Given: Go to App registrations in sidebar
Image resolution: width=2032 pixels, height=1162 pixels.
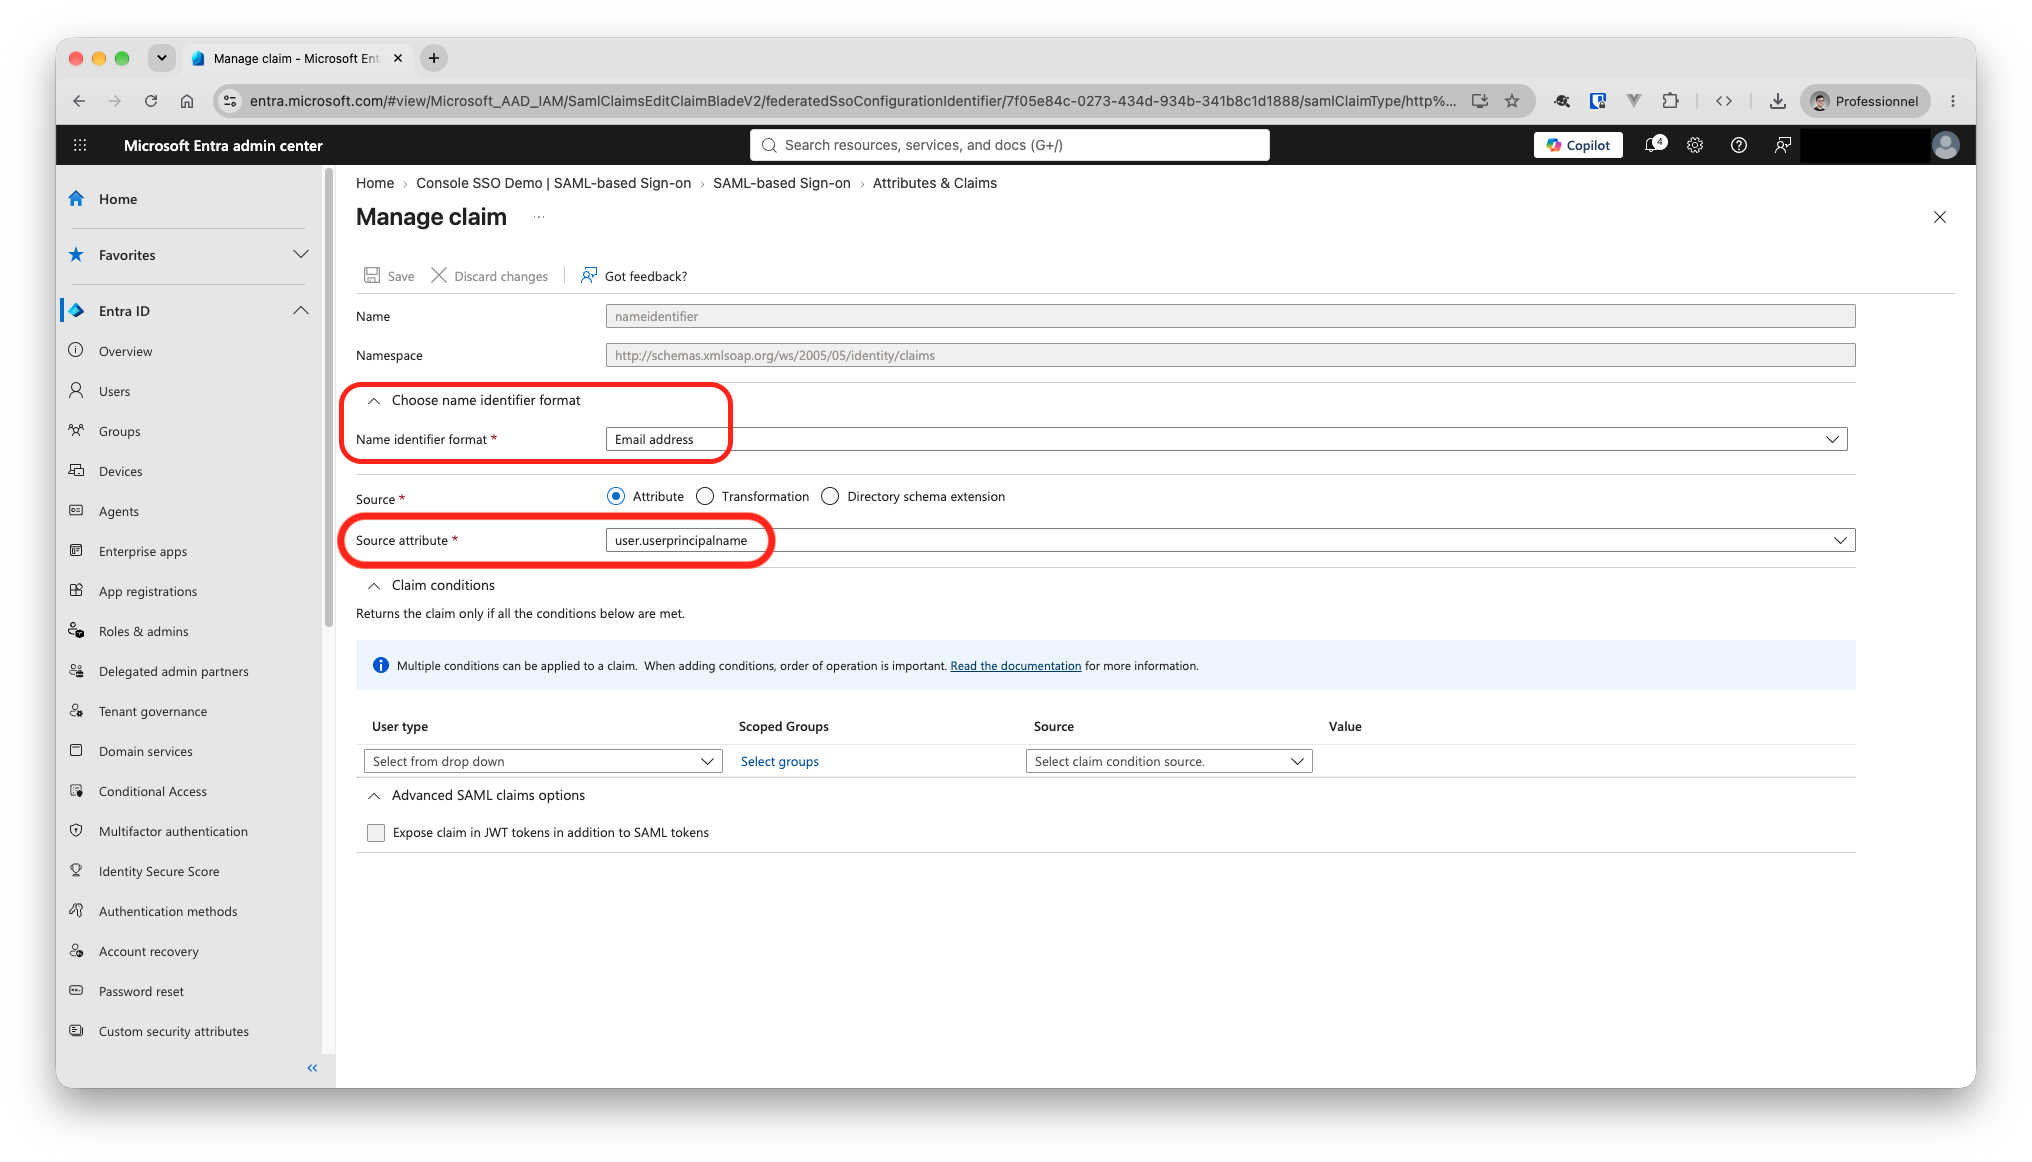Looking at the screenshot, I should click(x=148, y=591).
